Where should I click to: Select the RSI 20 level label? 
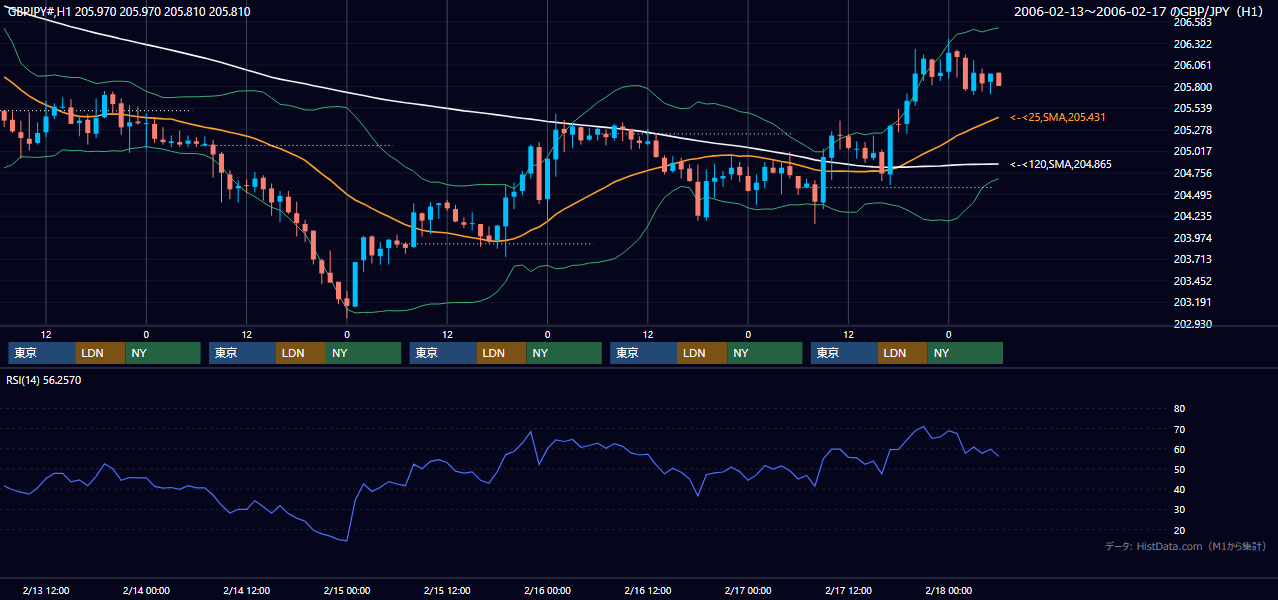[1179, 530]
